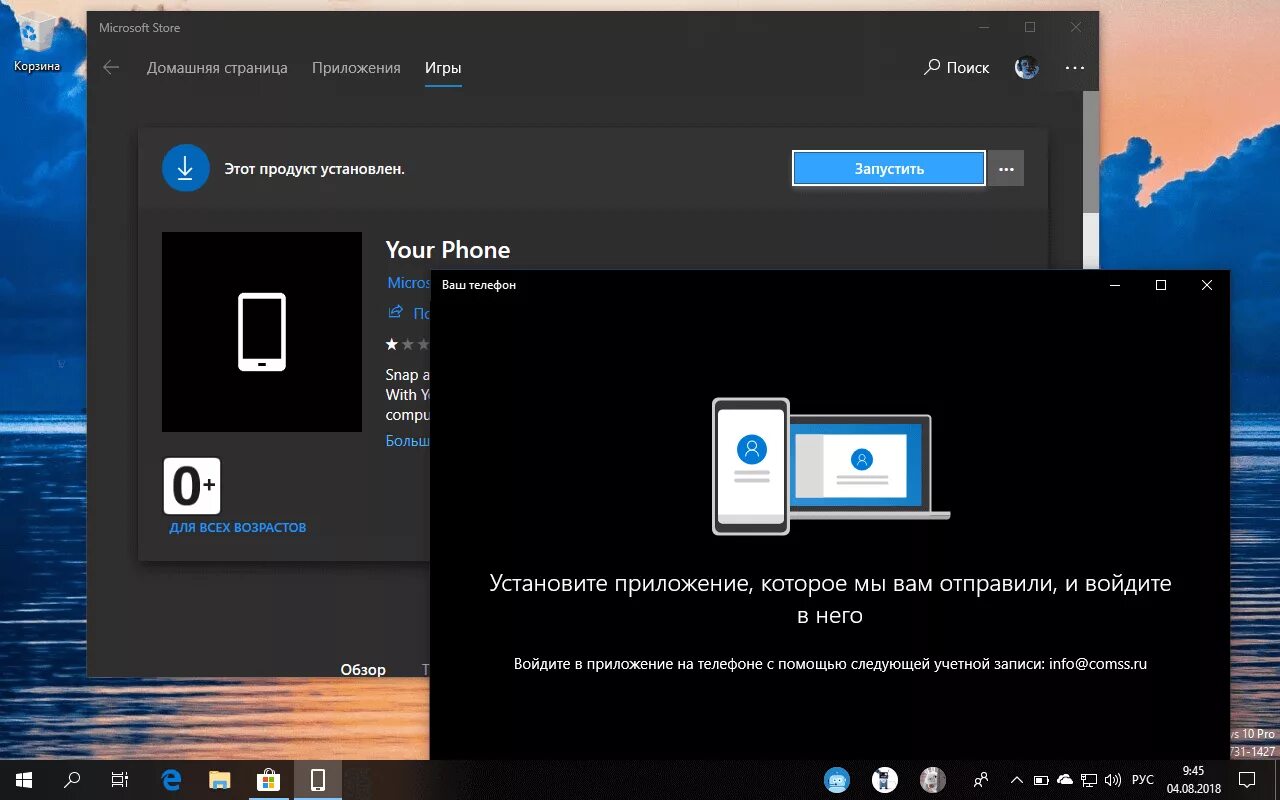Click the share icon under publisher

point(396,312)
